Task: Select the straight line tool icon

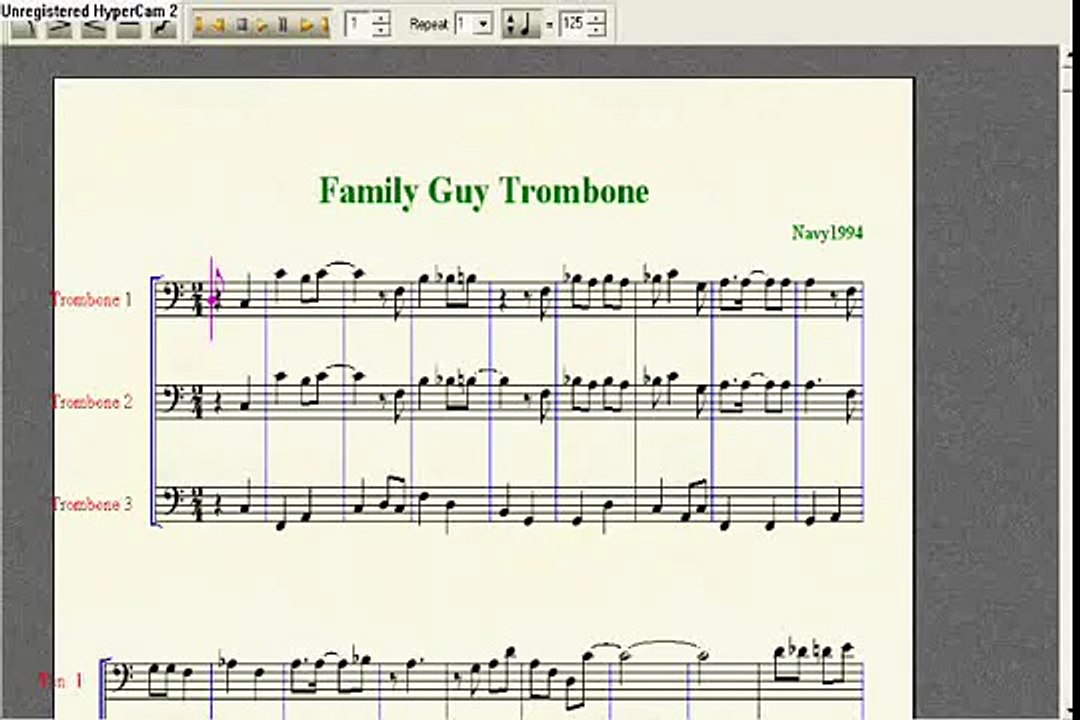Action: pyautogui.click(x=128, y=28)
